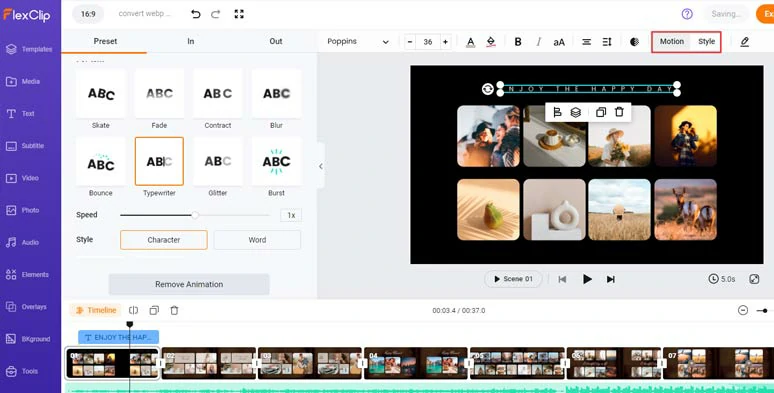
Task: Adjust the animation Speed slider handle
Action: (x=195, y=215)
